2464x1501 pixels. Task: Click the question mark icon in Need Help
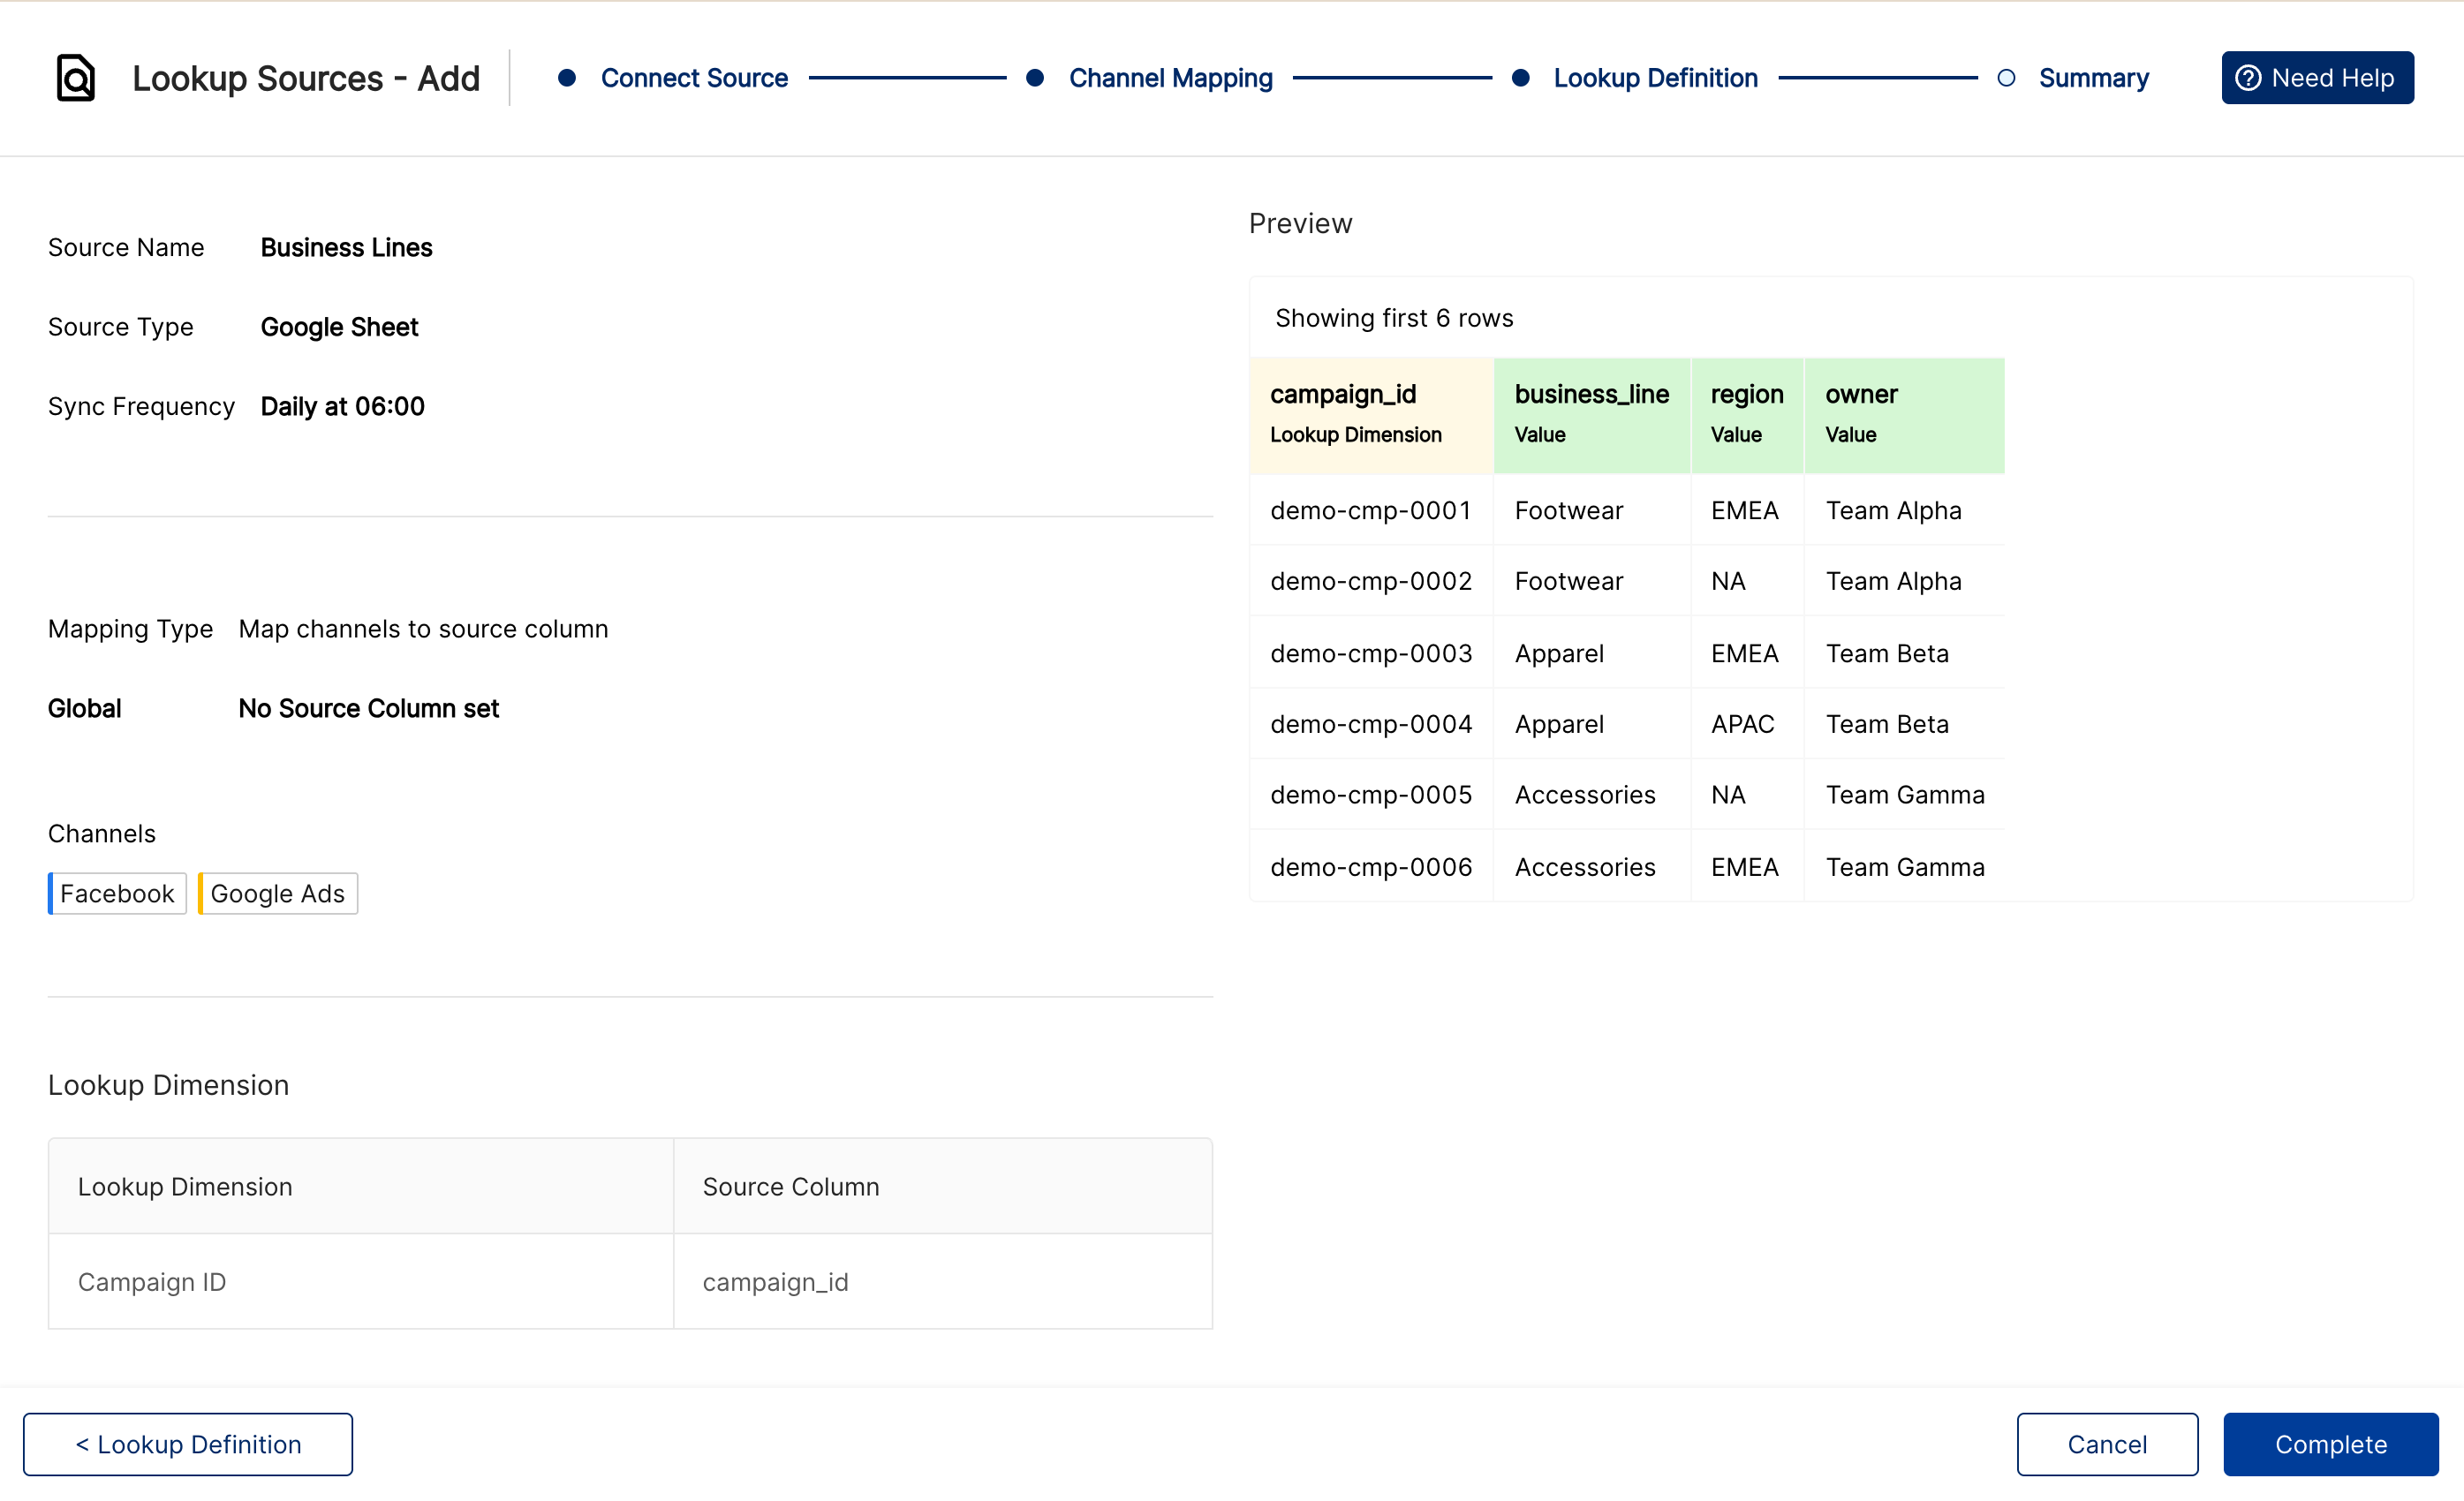tap(2248, 78)
